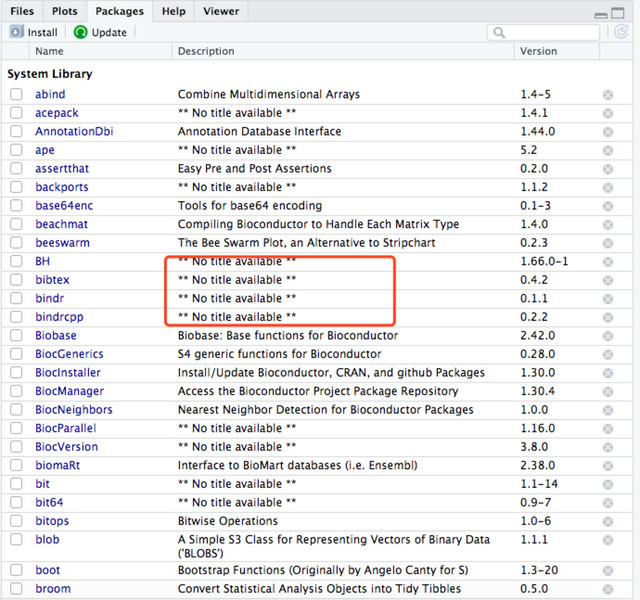640x600 pixels.
Task: Remove the ape package
Action: [x=608, y=151]
